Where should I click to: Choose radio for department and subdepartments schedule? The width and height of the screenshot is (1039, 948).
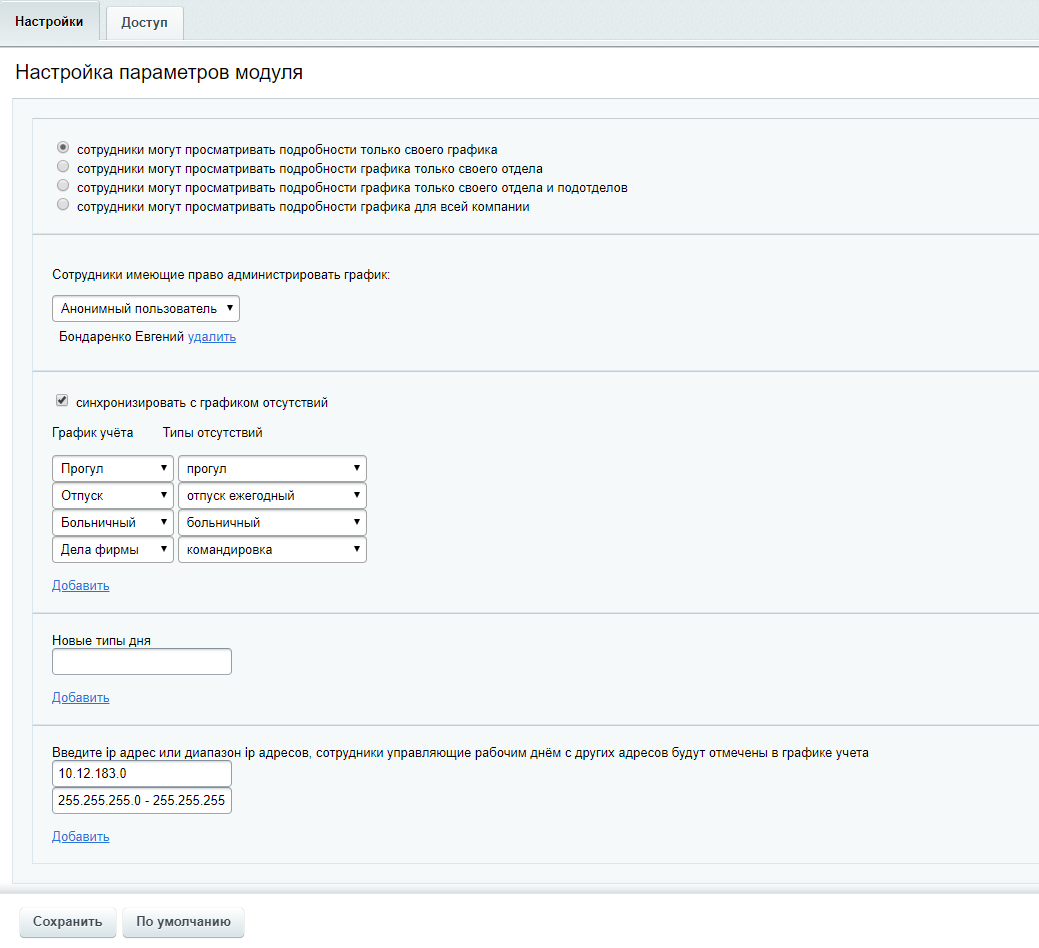63,186
